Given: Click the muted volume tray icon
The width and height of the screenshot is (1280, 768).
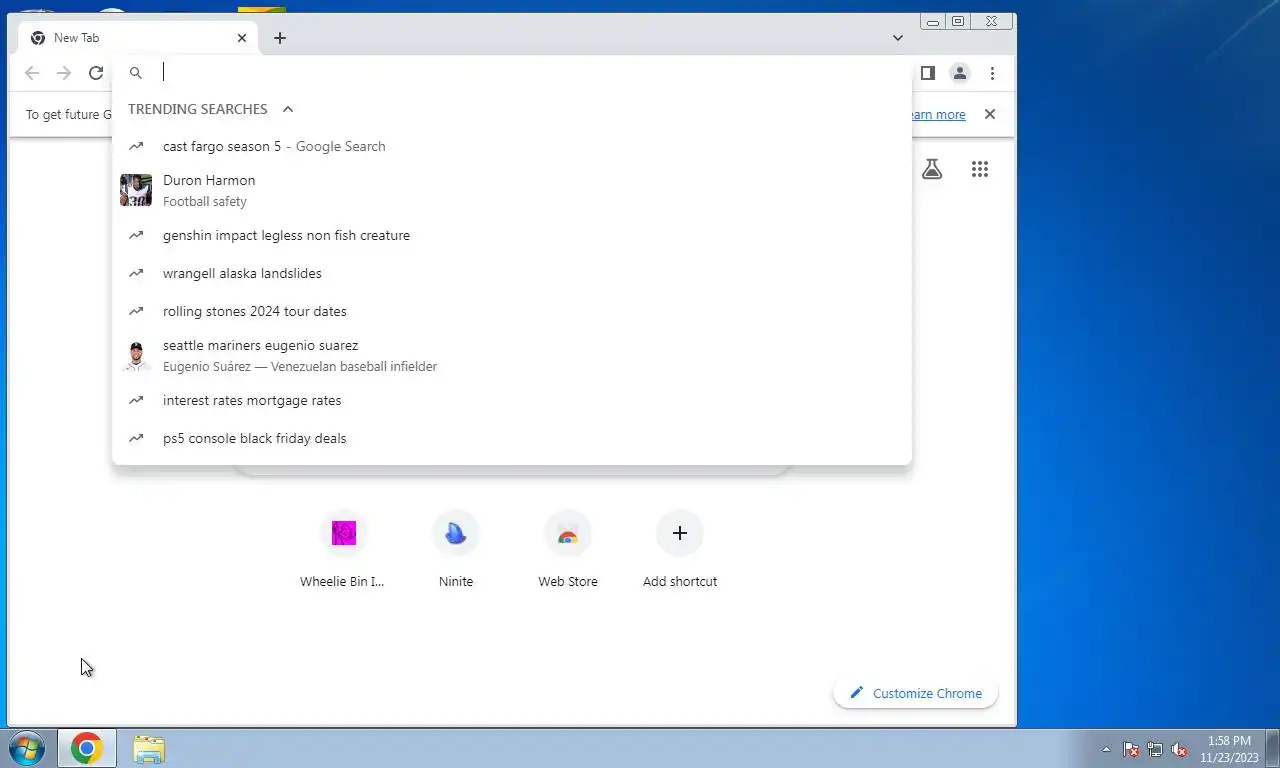Looking at the screenshot, I should pyautogui.click(x=1179, y=749).
